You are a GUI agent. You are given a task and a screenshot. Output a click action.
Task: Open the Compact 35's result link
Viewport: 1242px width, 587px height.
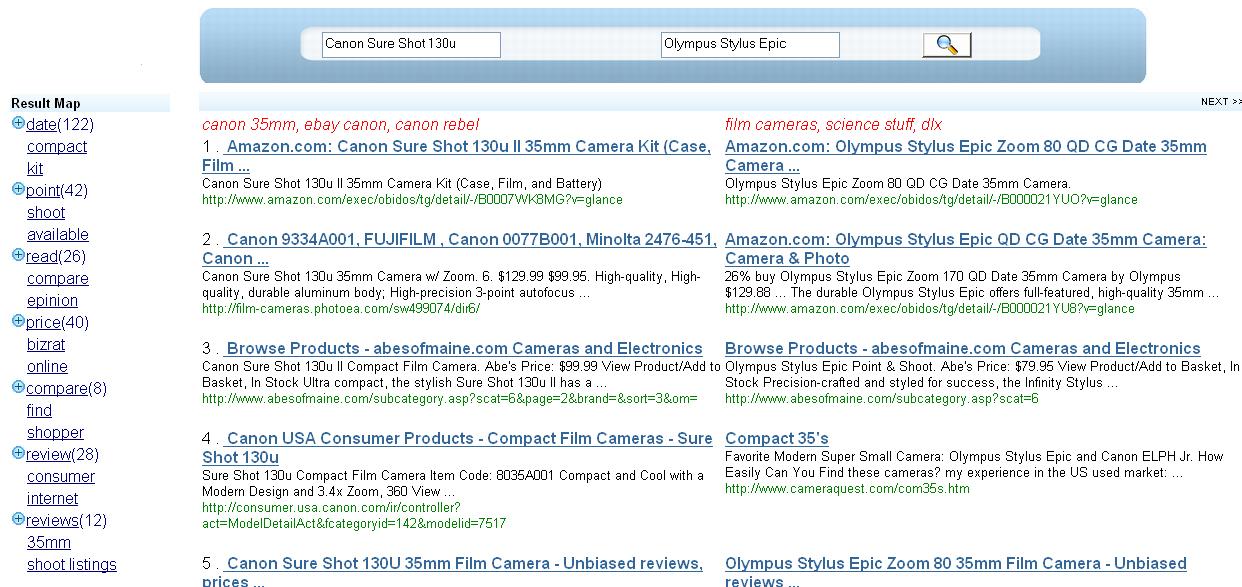[776, 439]
